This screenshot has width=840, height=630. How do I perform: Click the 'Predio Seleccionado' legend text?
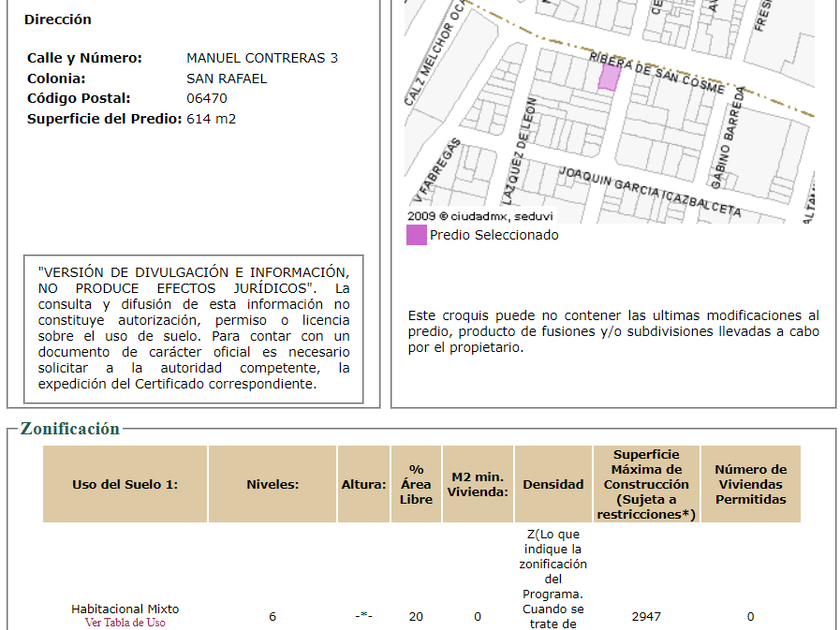click(494, 235)
